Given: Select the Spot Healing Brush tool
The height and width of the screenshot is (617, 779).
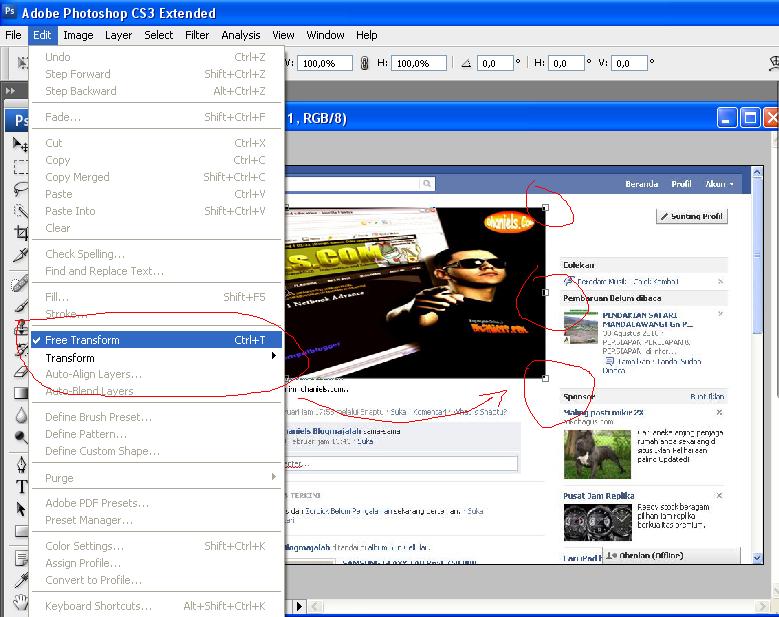Looking at the screenshot, I should pyautogui.click(x=20, y=284).
